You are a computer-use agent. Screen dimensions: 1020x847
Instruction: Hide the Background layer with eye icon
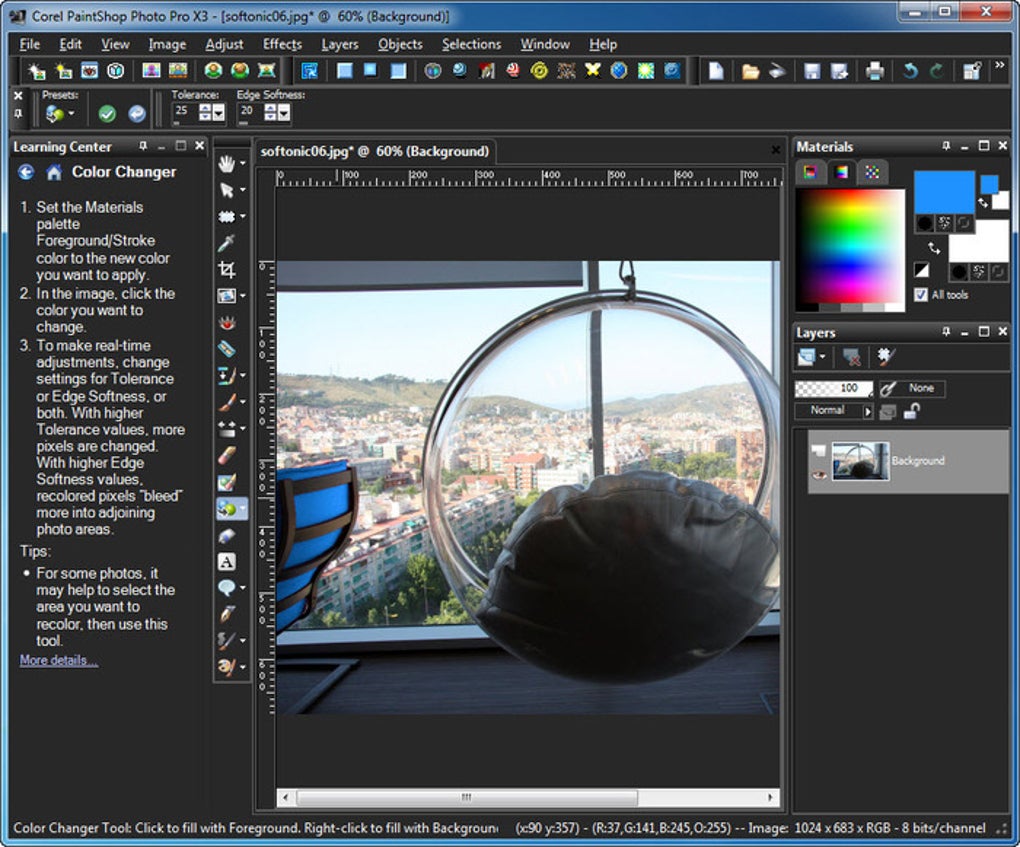pos(820,473)
